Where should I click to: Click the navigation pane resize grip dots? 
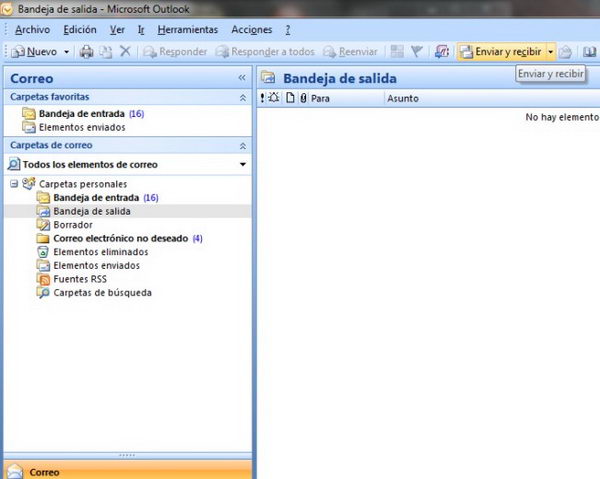pyautogui.click(x=127, y=455)
